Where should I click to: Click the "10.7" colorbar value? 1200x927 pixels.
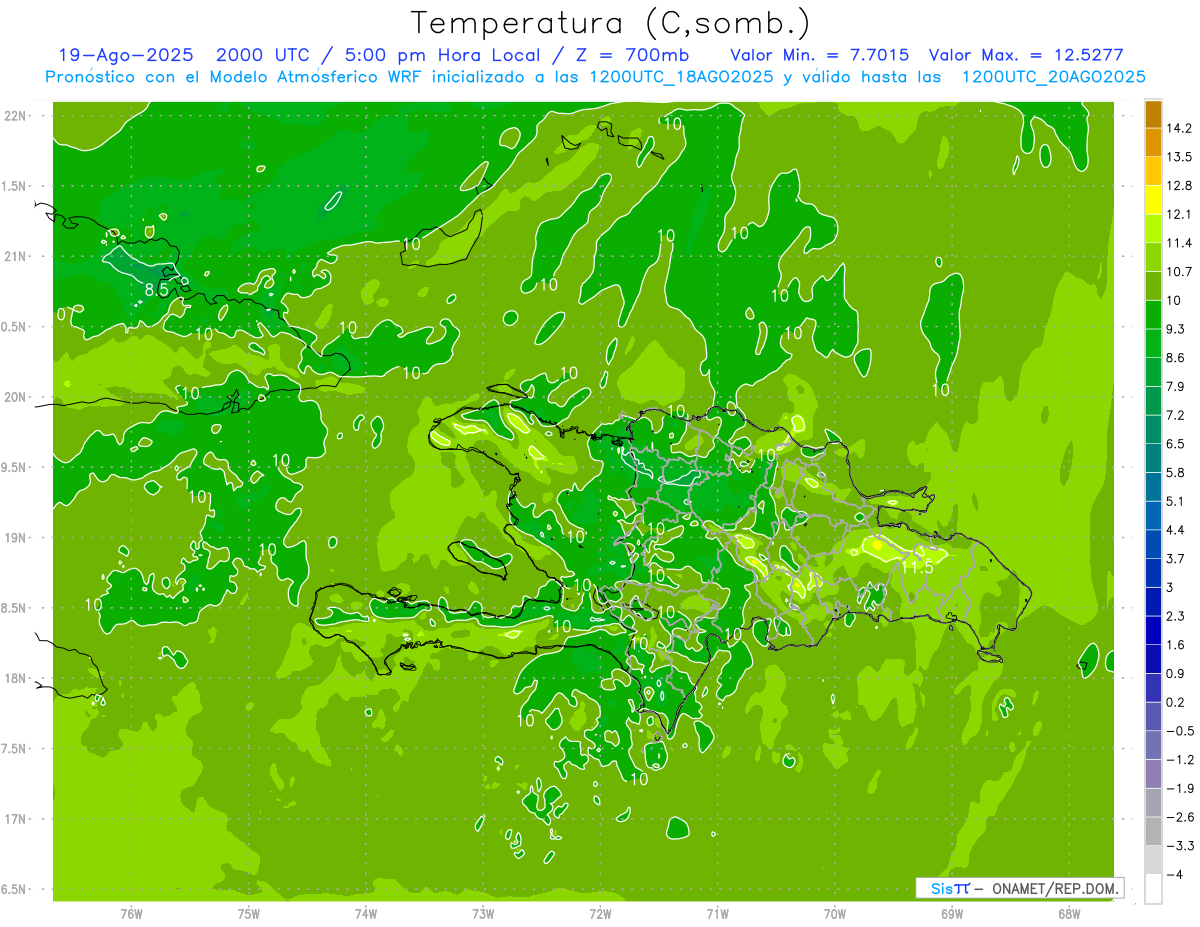pos(1178,271)
